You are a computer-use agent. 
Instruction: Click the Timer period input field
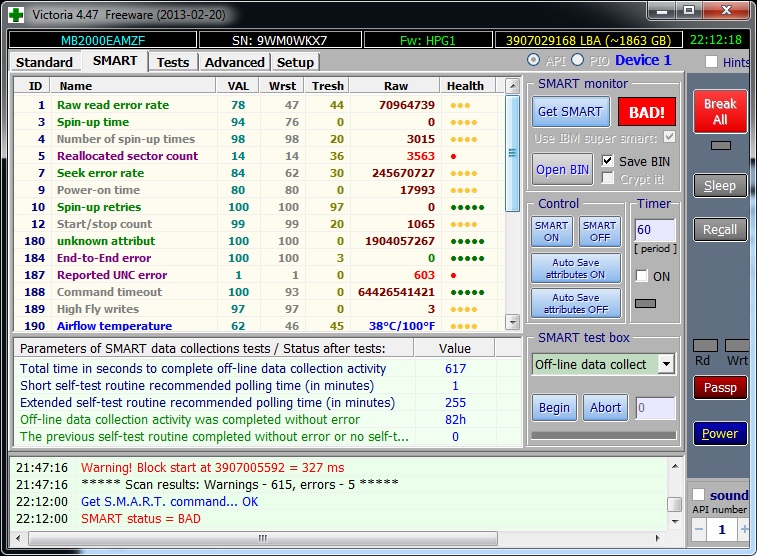(x=655, y=230)
